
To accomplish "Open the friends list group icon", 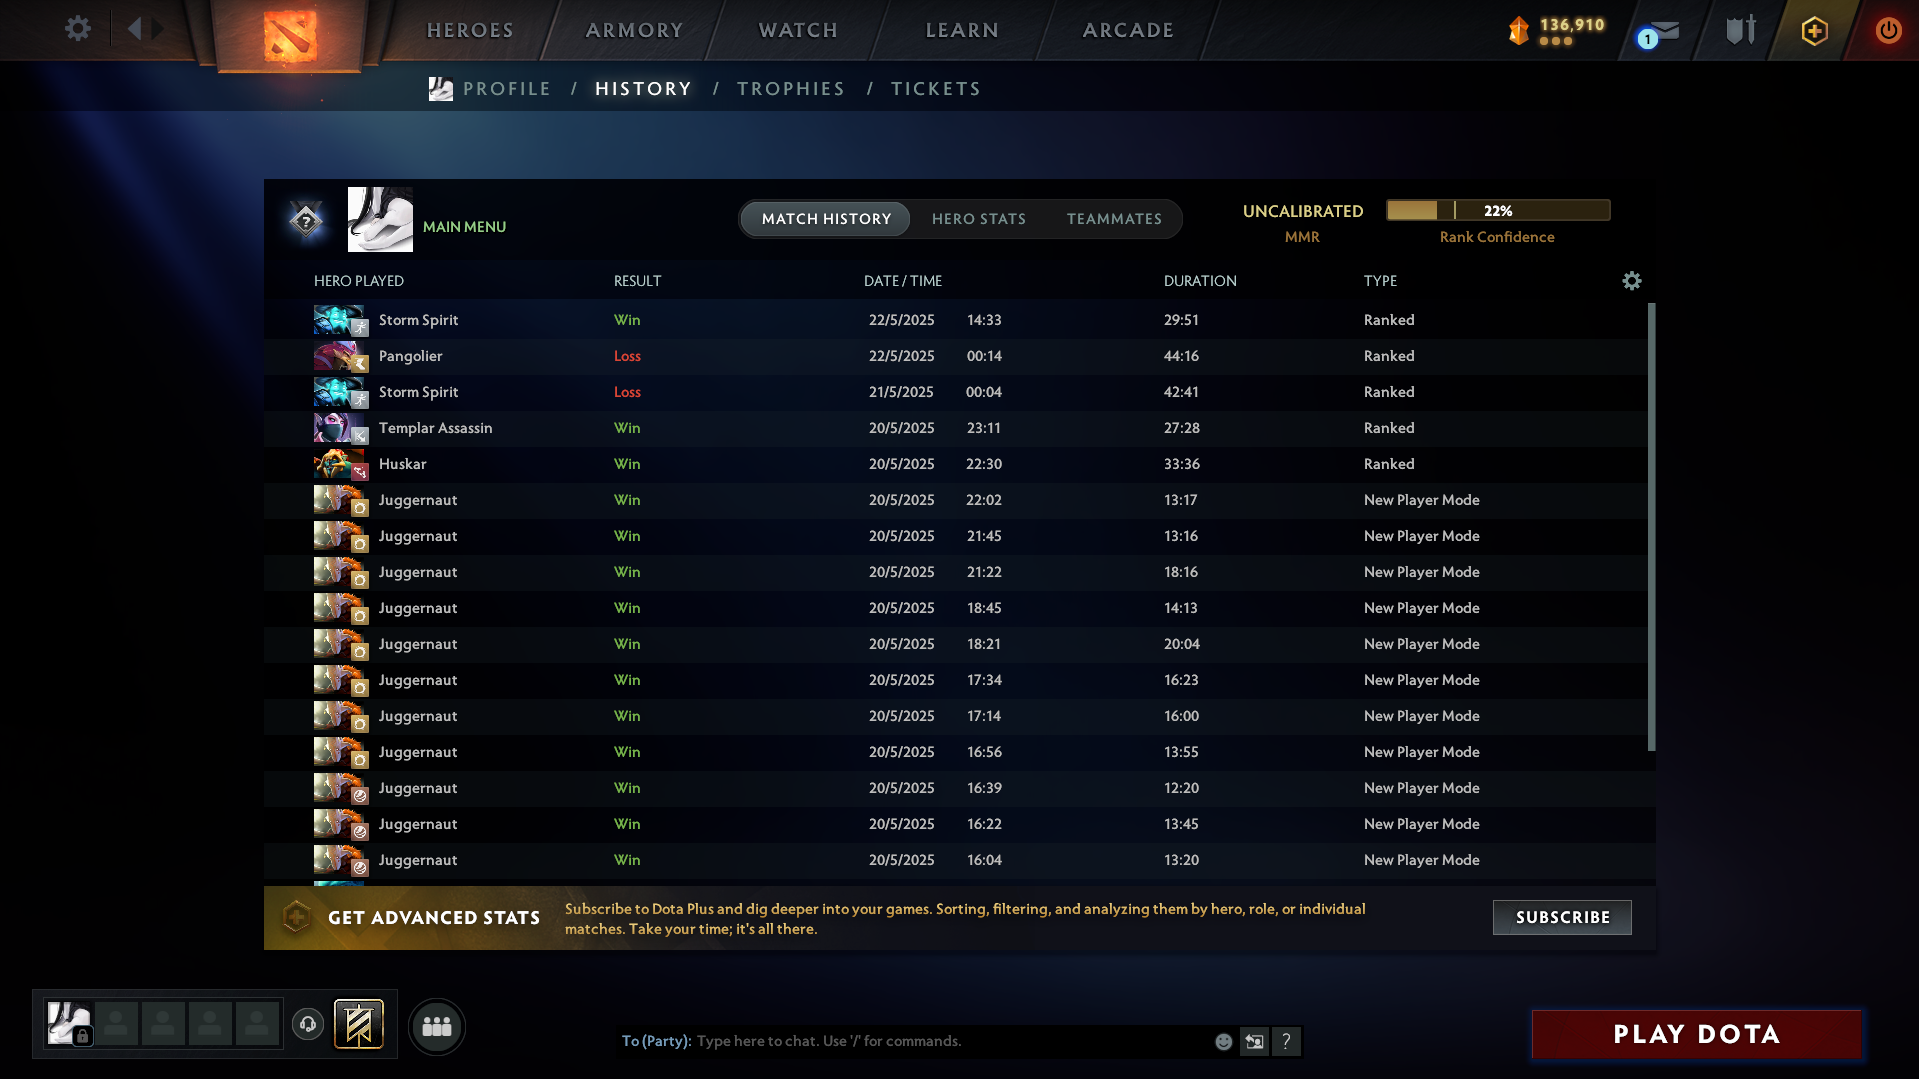I will pos(437,1026).
